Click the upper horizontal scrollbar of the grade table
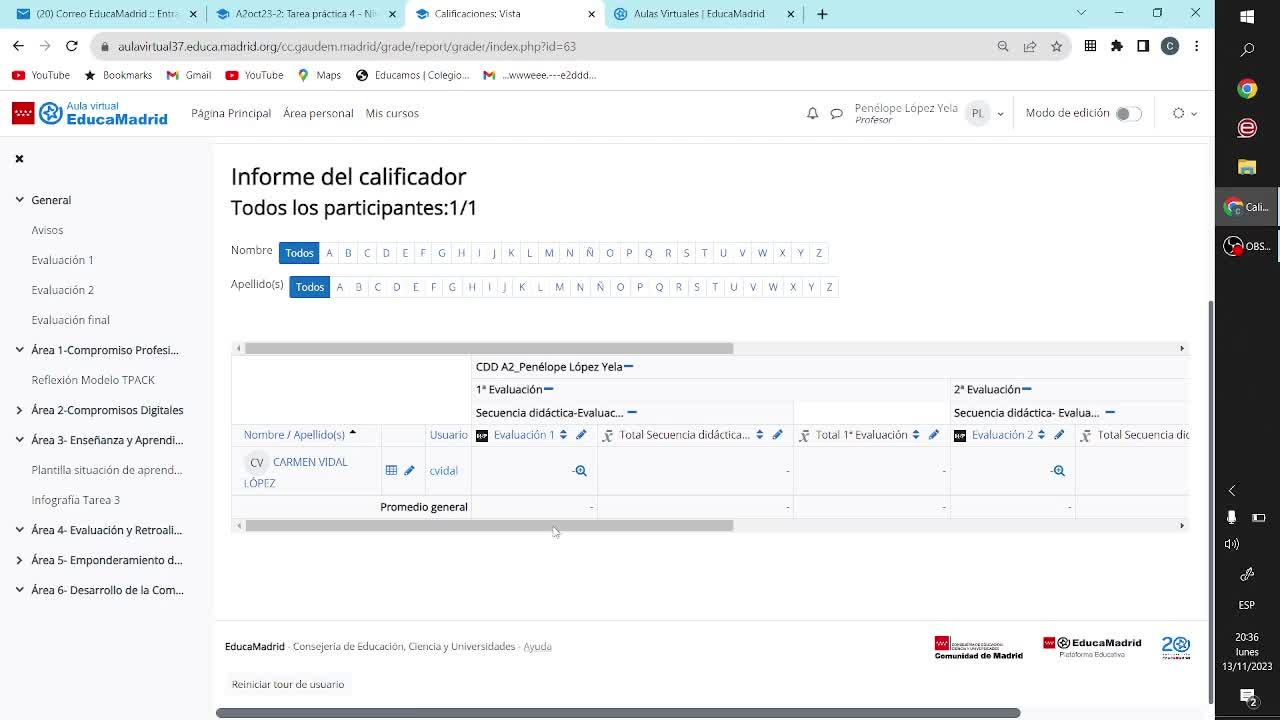Viewport: 1280px width, 720px height. (x=489, y=349)
